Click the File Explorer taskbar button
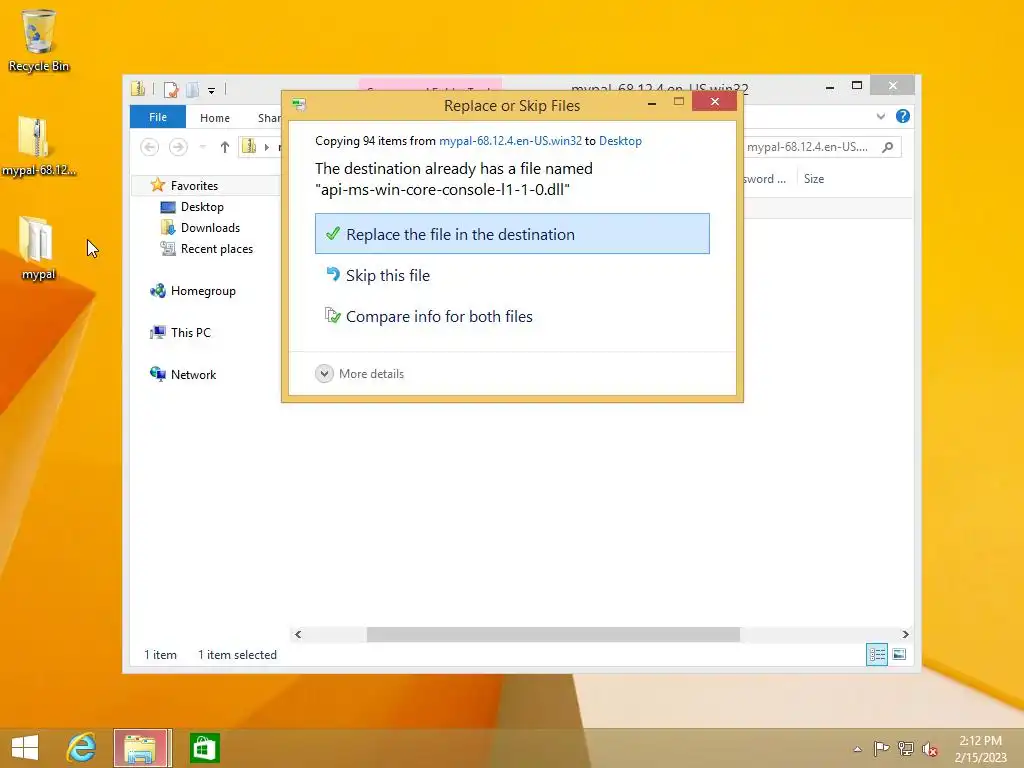1024x768 pixels. pos(142,748)
